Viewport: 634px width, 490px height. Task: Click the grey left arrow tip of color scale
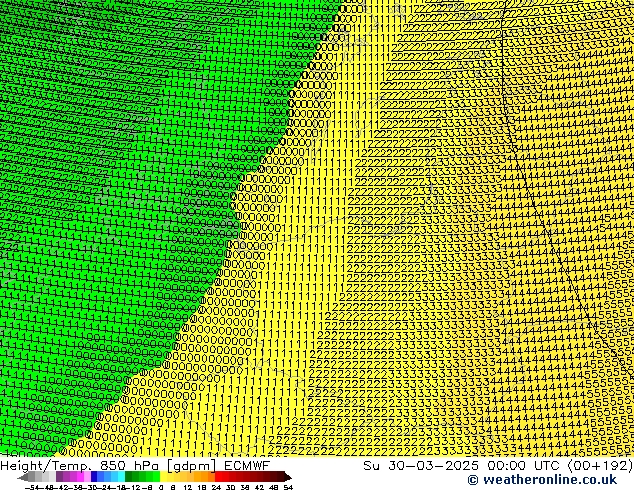tap(23, 477)
